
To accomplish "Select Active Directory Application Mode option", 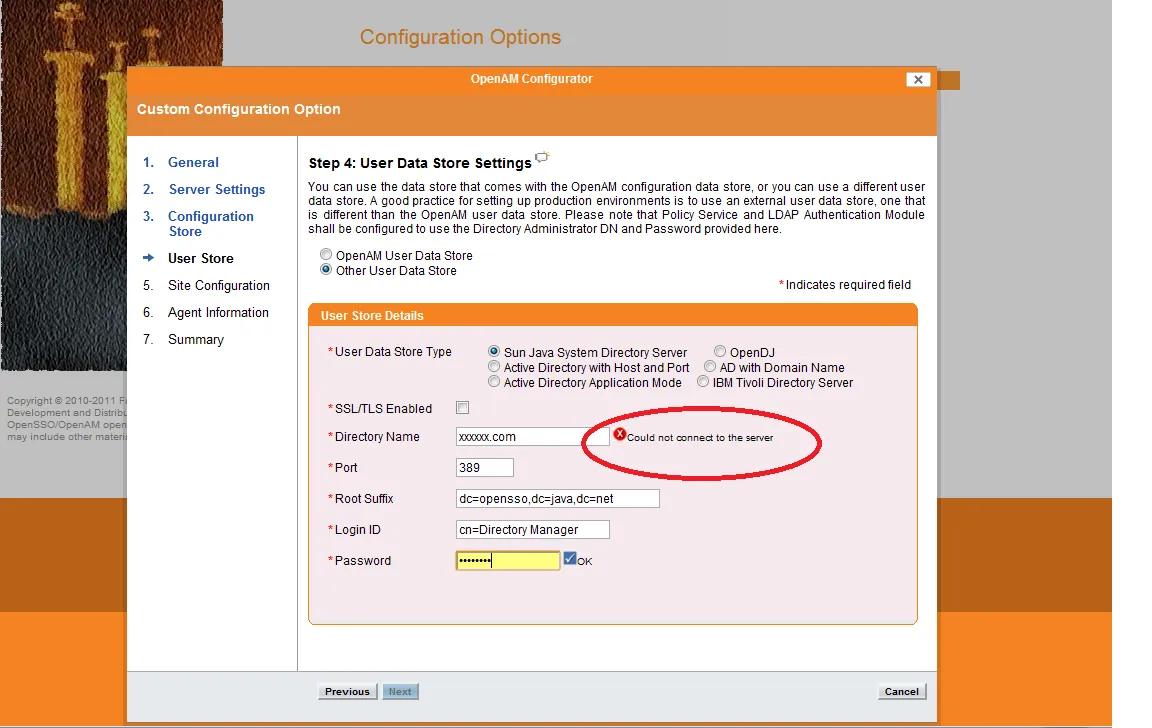I will [494, 382].
